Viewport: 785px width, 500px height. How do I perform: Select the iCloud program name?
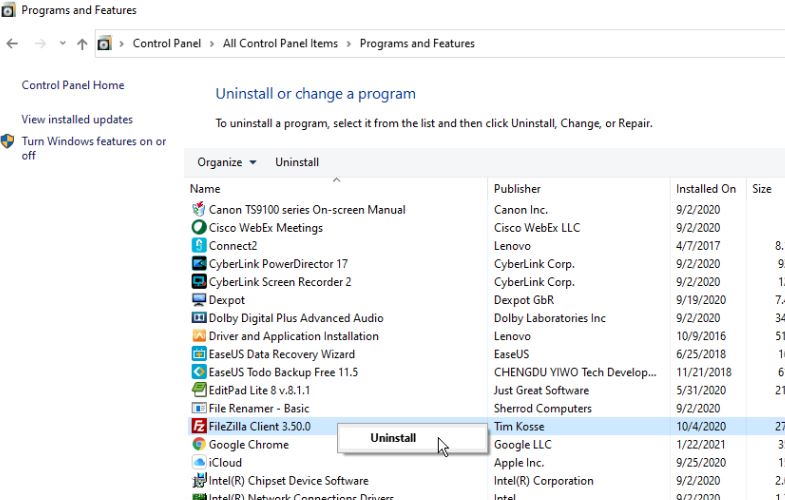pyautogui.click(x=225, y=462)
